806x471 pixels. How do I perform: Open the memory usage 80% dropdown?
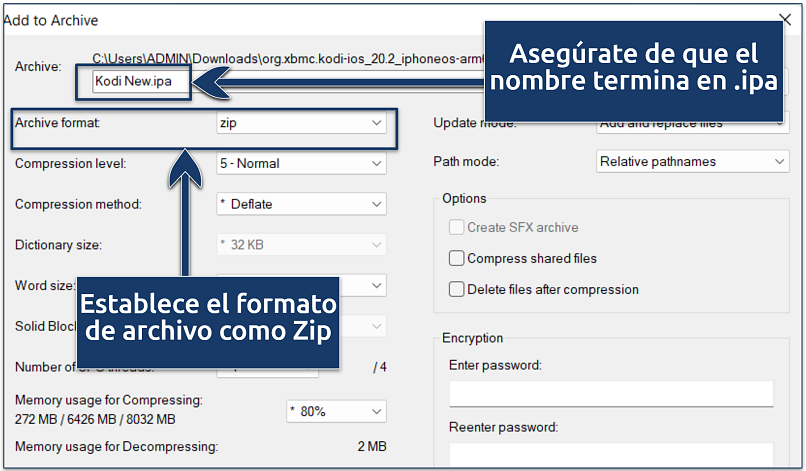click(335, 411)
